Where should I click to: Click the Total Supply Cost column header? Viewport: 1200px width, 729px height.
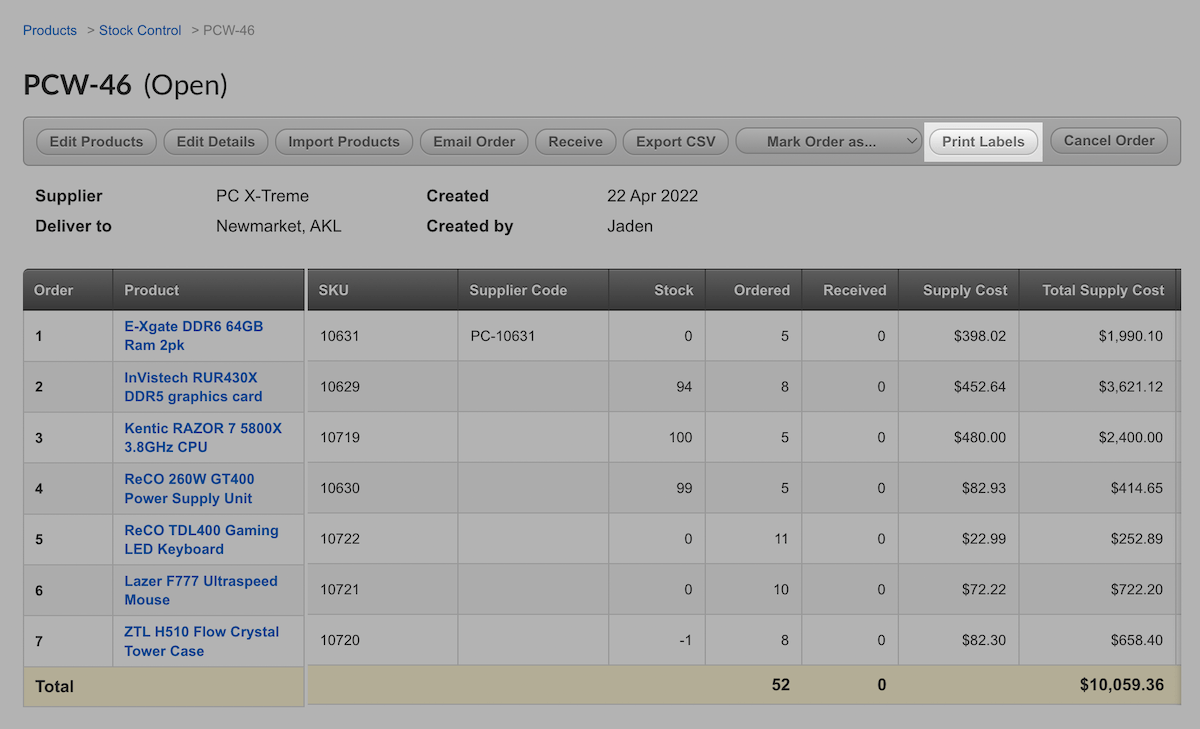1103,290
